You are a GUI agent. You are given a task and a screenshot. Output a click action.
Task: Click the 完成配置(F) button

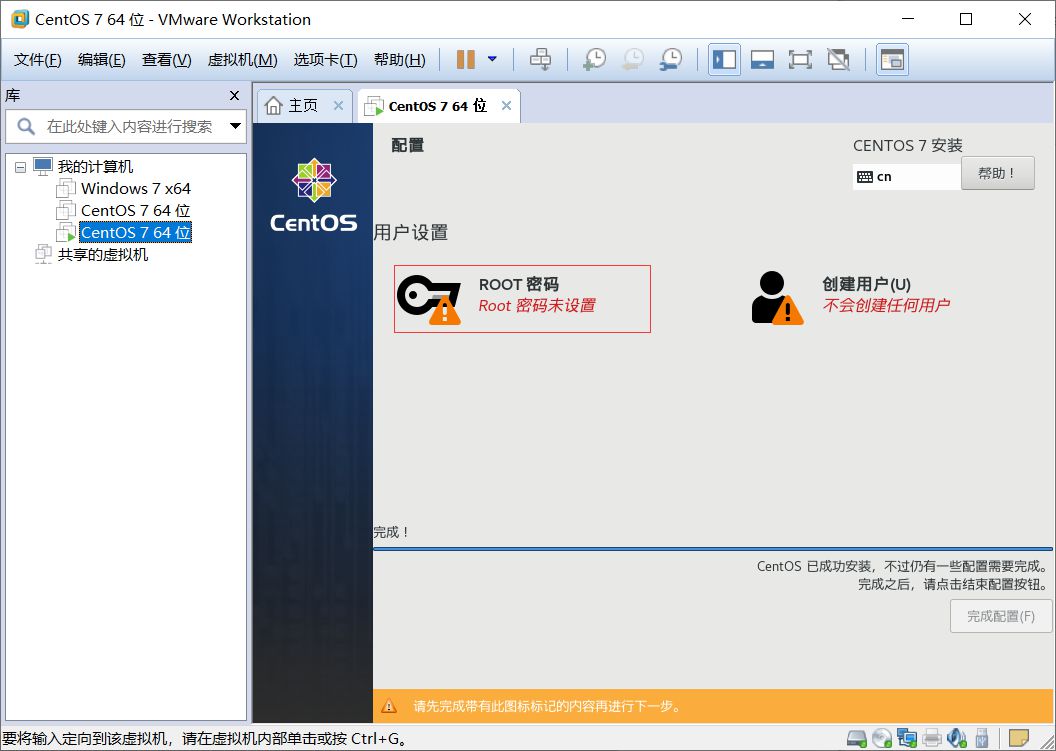(1001, 616)
